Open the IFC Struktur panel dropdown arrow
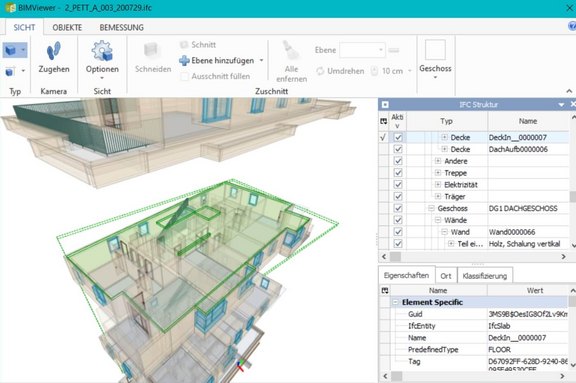Screen dimensions: 576x383 pos(561,105)
